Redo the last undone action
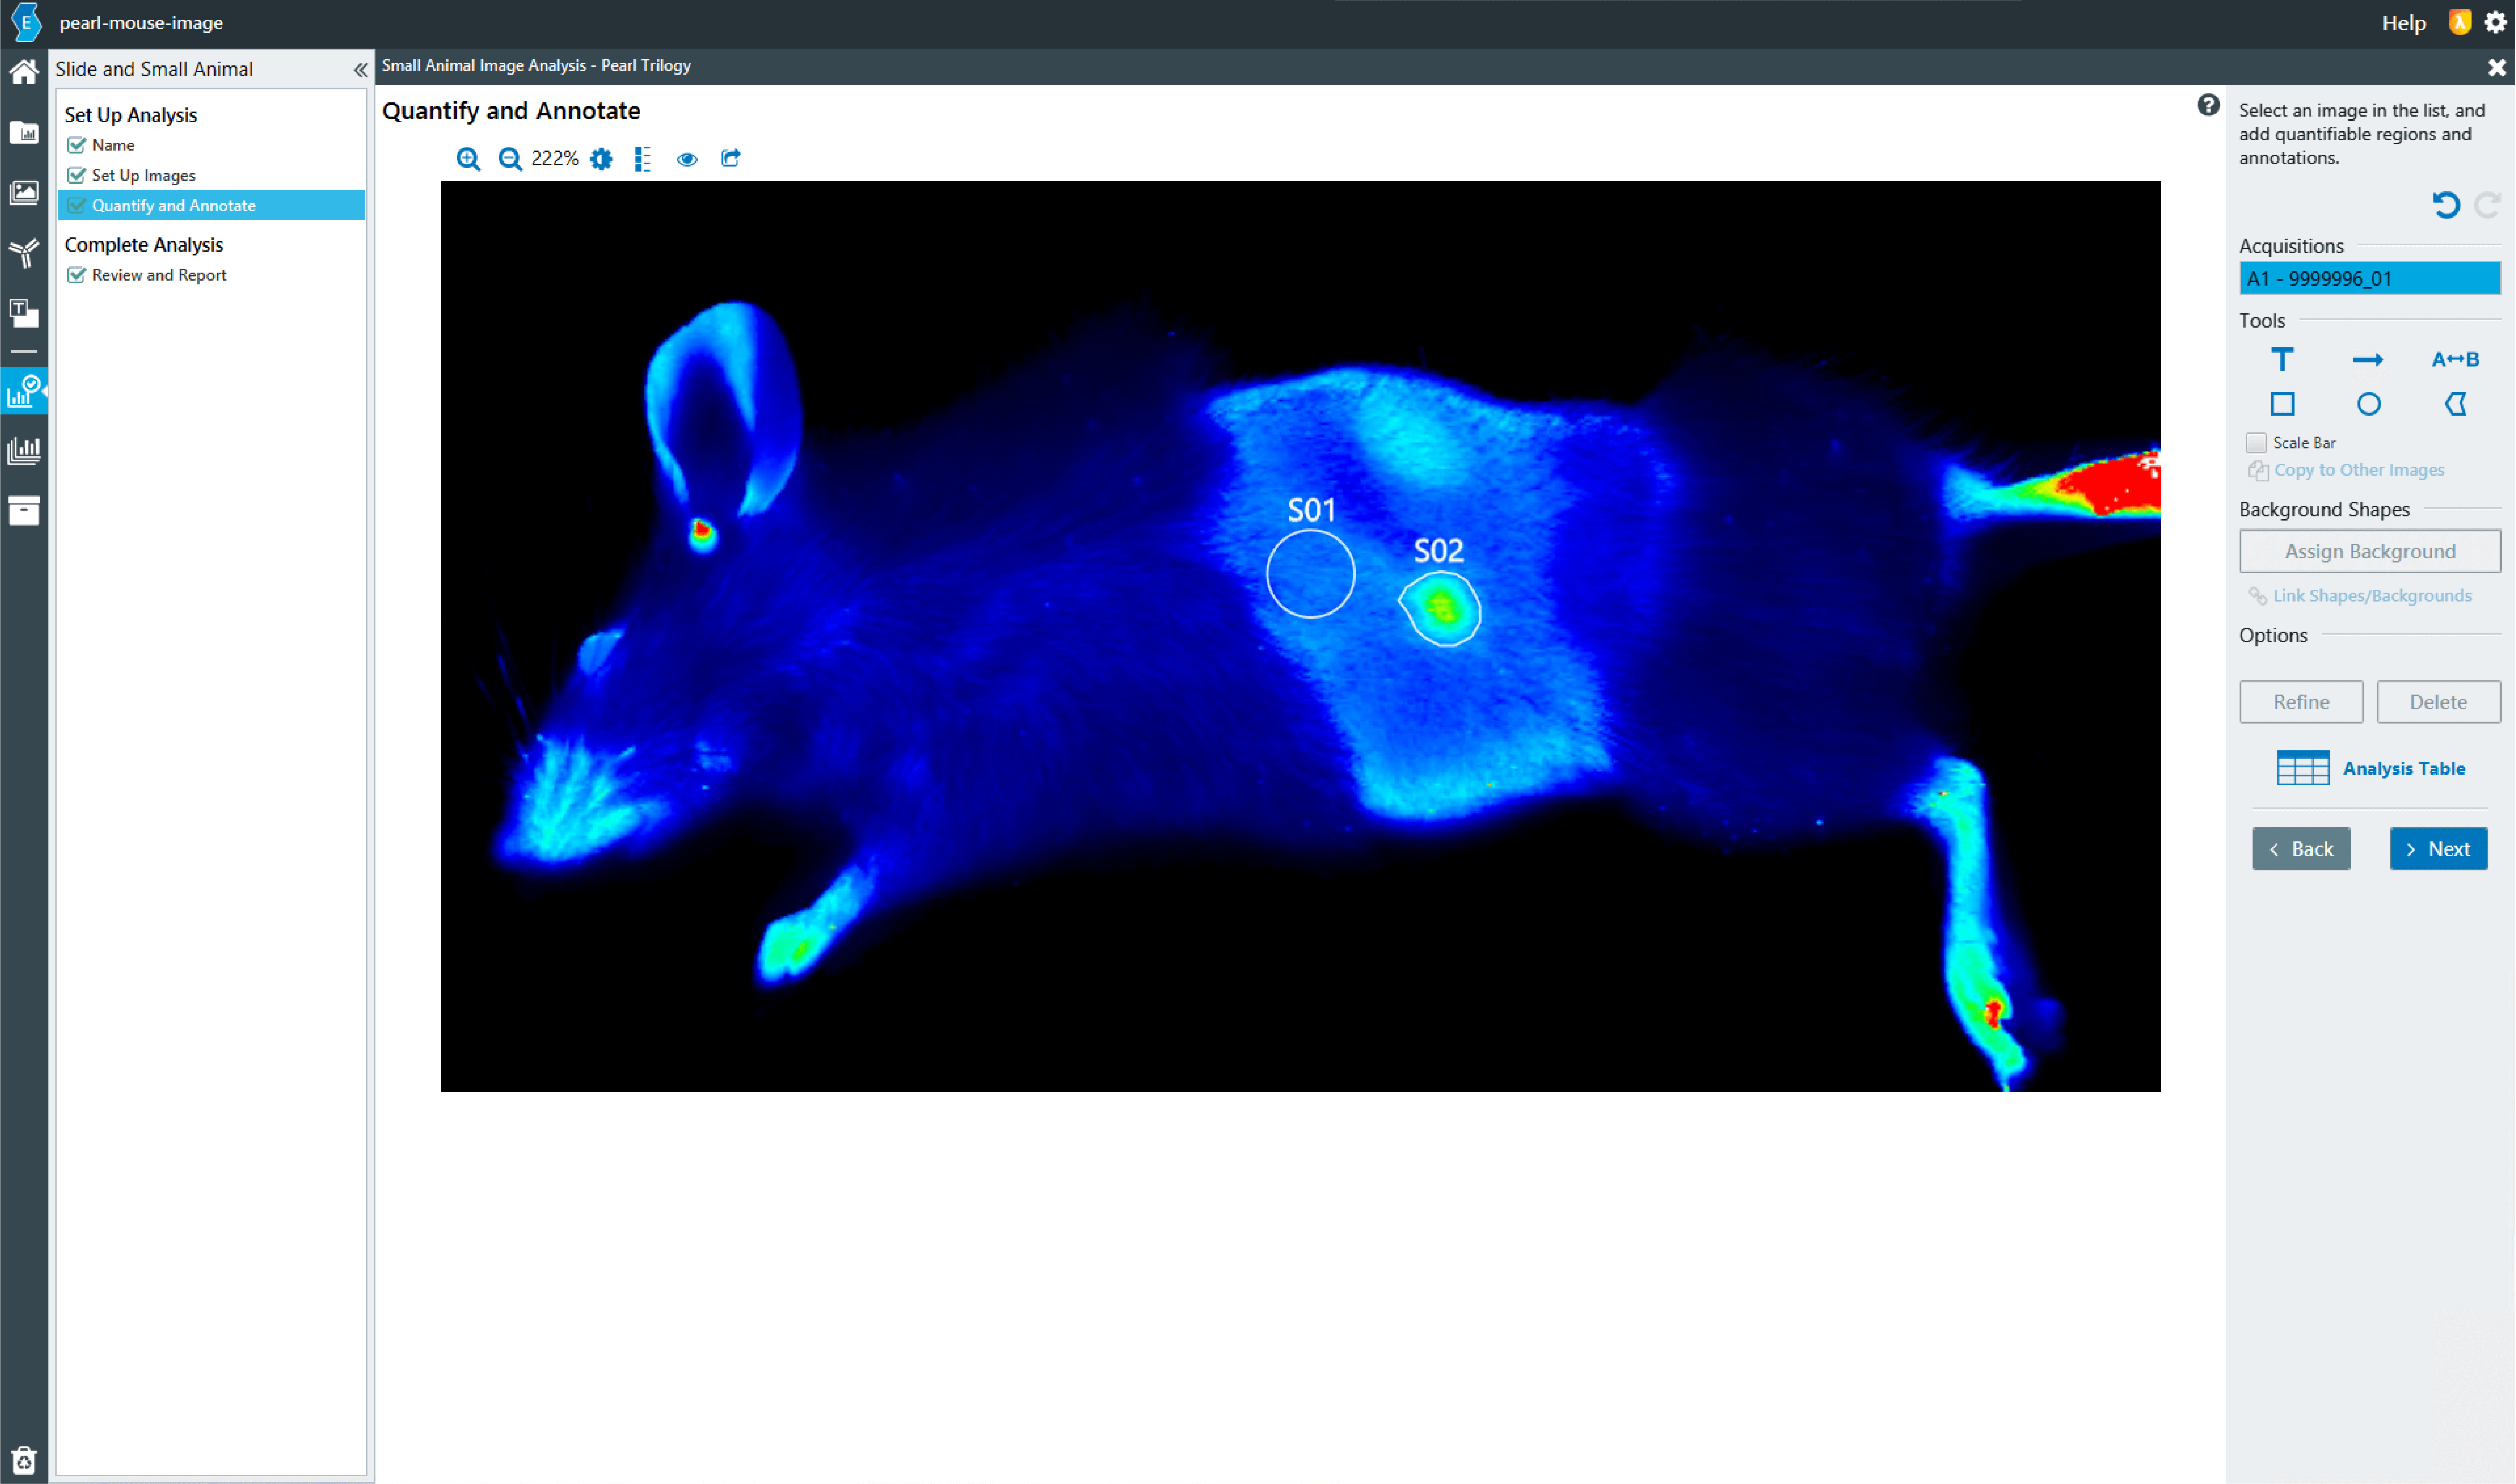2516x1484 pixels. click(2487, 205)
